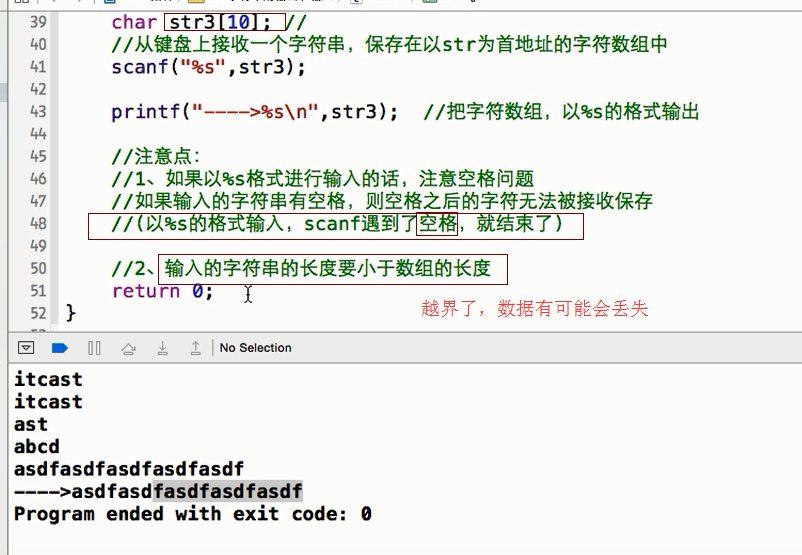Click the console input line asdfasdfasdfasdfasdf
This screenshot has height=555, width=802.
point(129,469)
